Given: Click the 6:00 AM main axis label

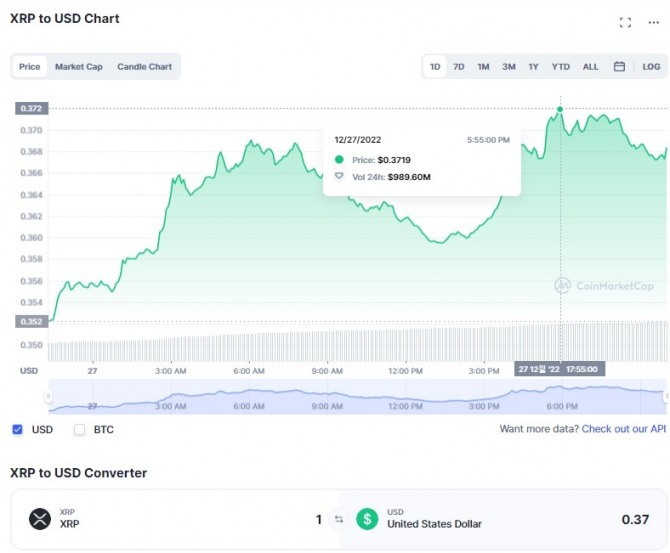Looking at the screenshot, I should pyautogui.click(x=249, y=371).
